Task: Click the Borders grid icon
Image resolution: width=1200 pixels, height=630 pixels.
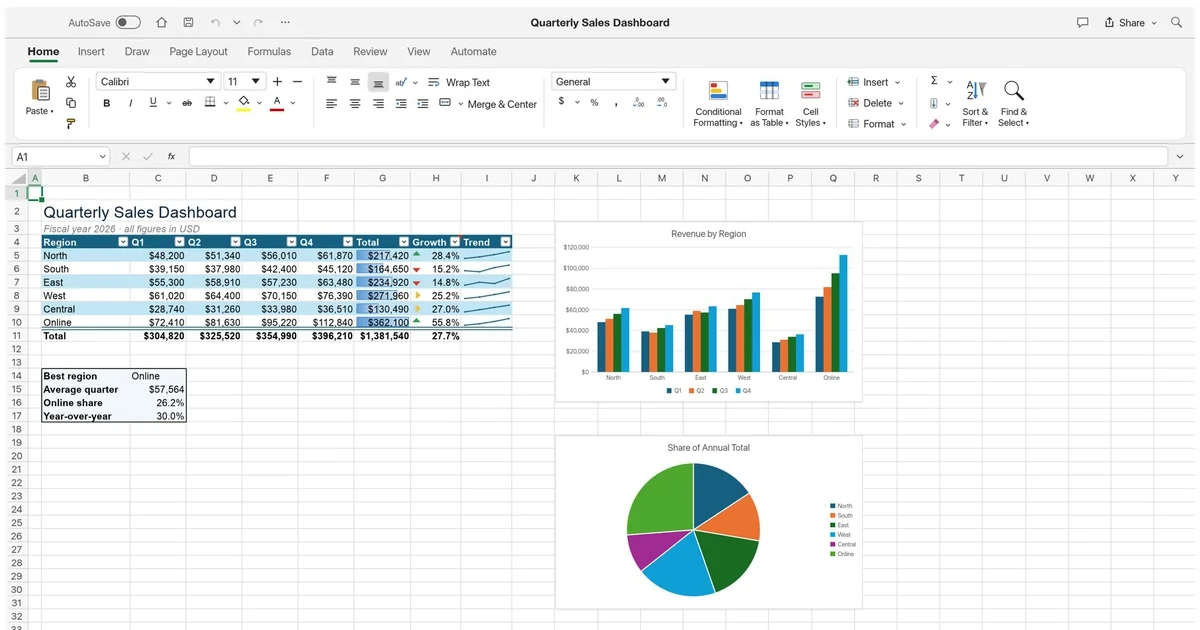Action: pyautogui.click(x=210, y=103)
